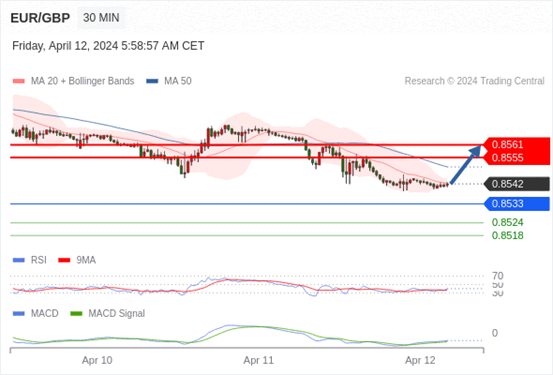Select the green 0.8518 support label
Screen dimensions: 553x375
pos(508,236)
